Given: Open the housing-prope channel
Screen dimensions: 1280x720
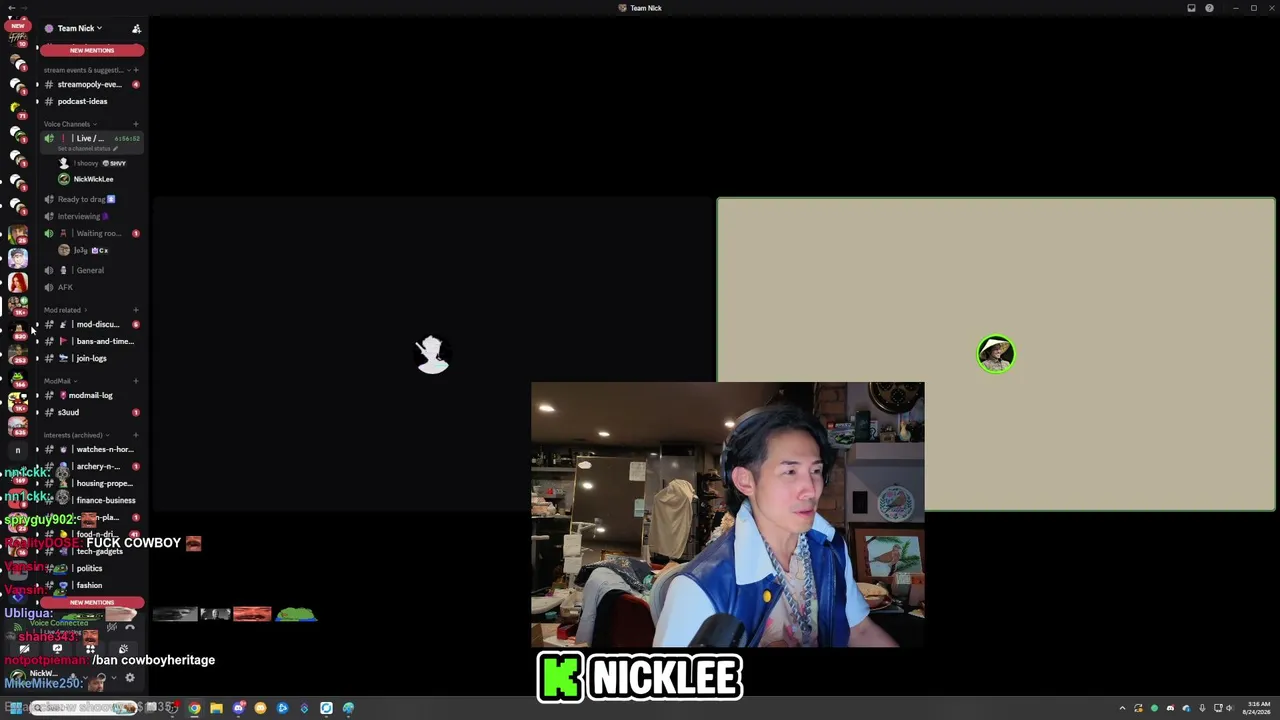Looking at the screenshot, I should coord(92,483).
